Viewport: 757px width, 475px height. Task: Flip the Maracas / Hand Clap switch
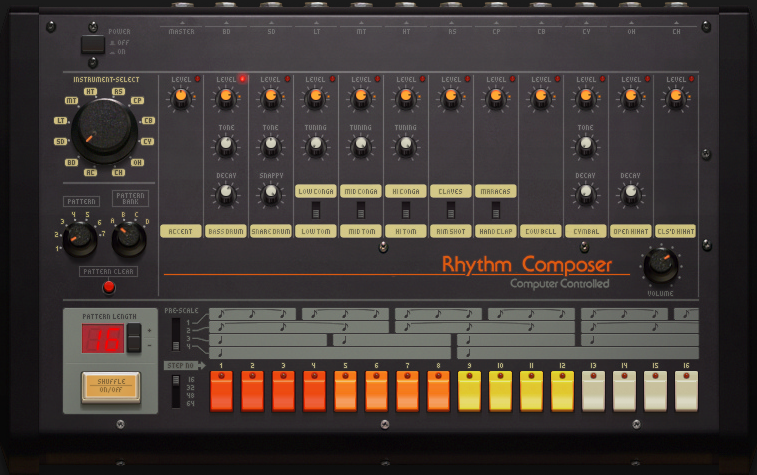point(495,210)
